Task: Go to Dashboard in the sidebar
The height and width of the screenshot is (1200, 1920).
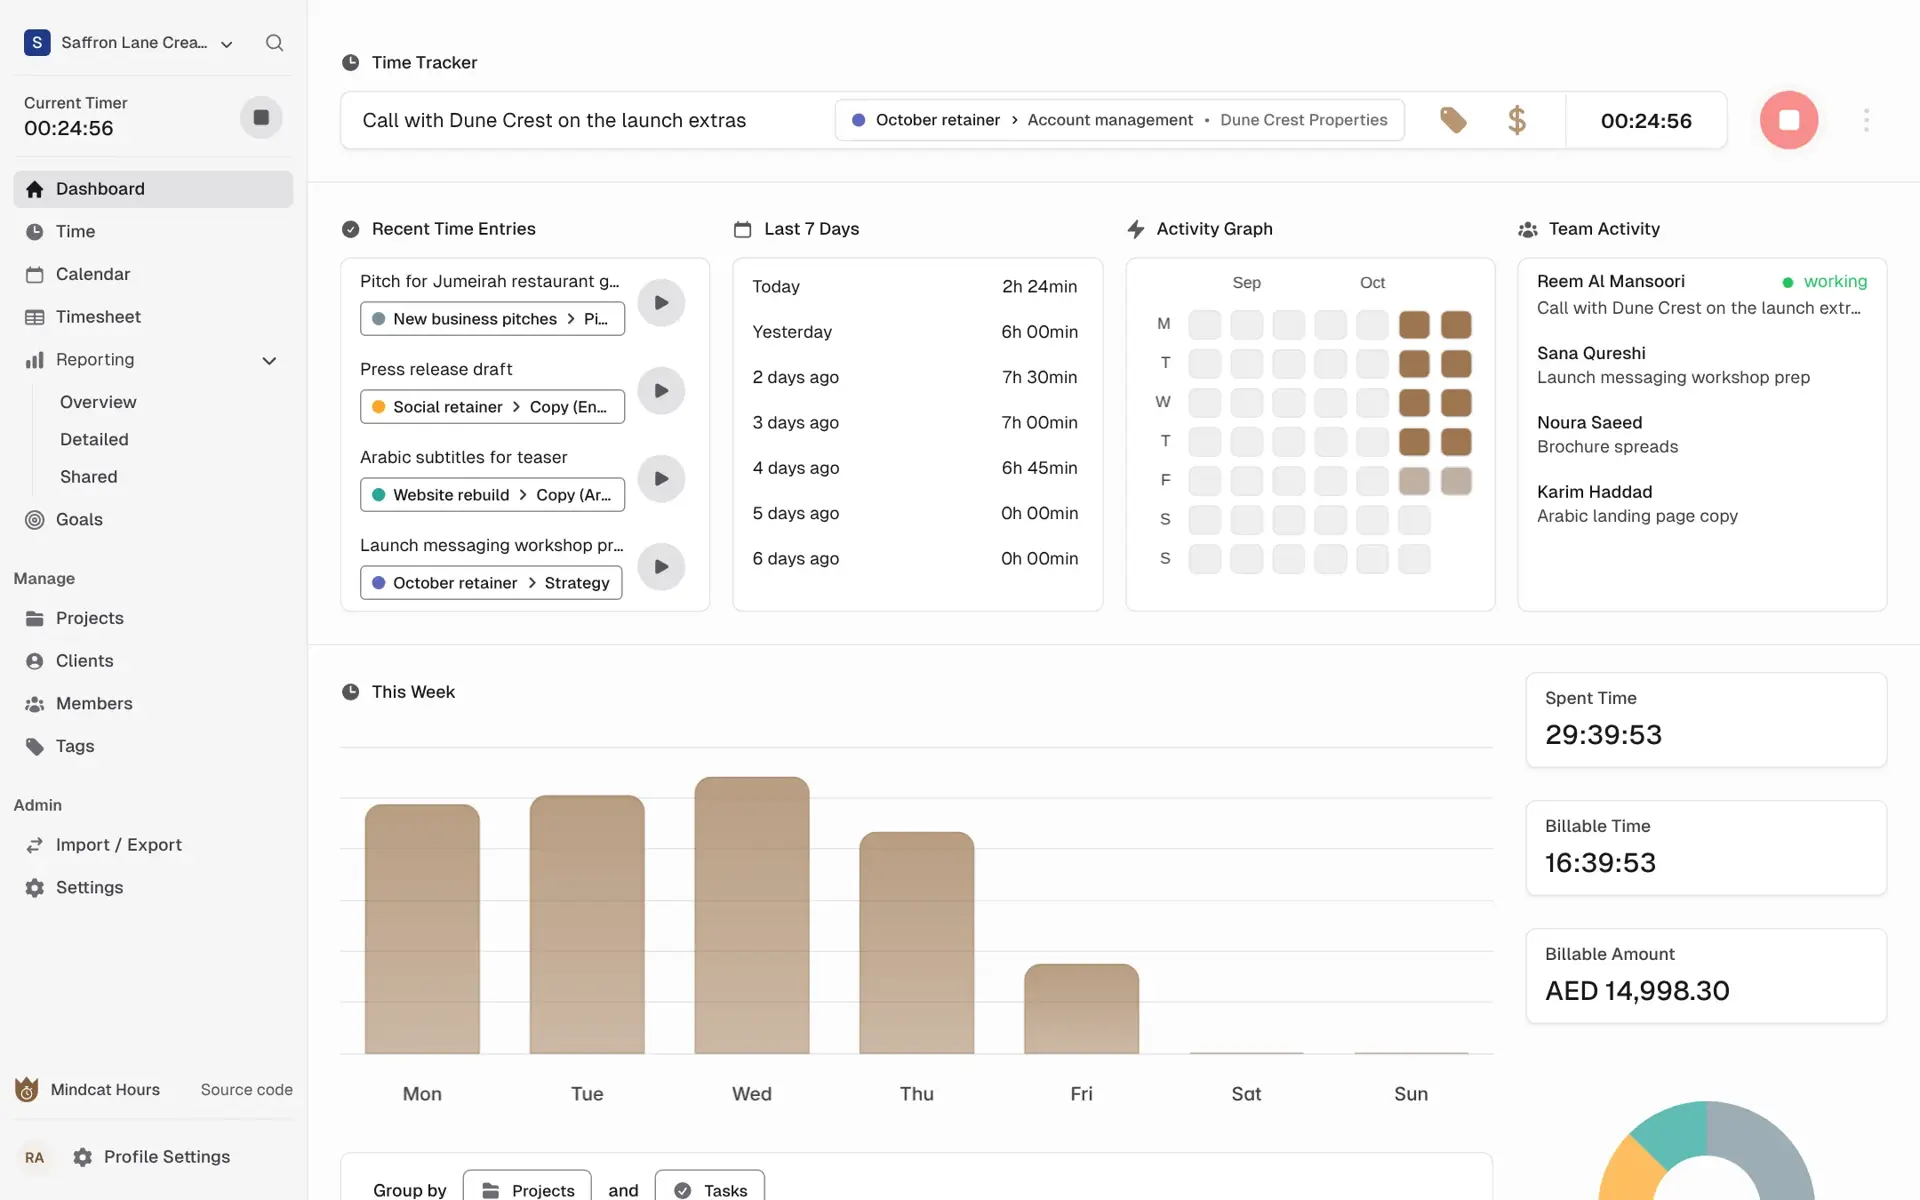Action: click(153, 189)
